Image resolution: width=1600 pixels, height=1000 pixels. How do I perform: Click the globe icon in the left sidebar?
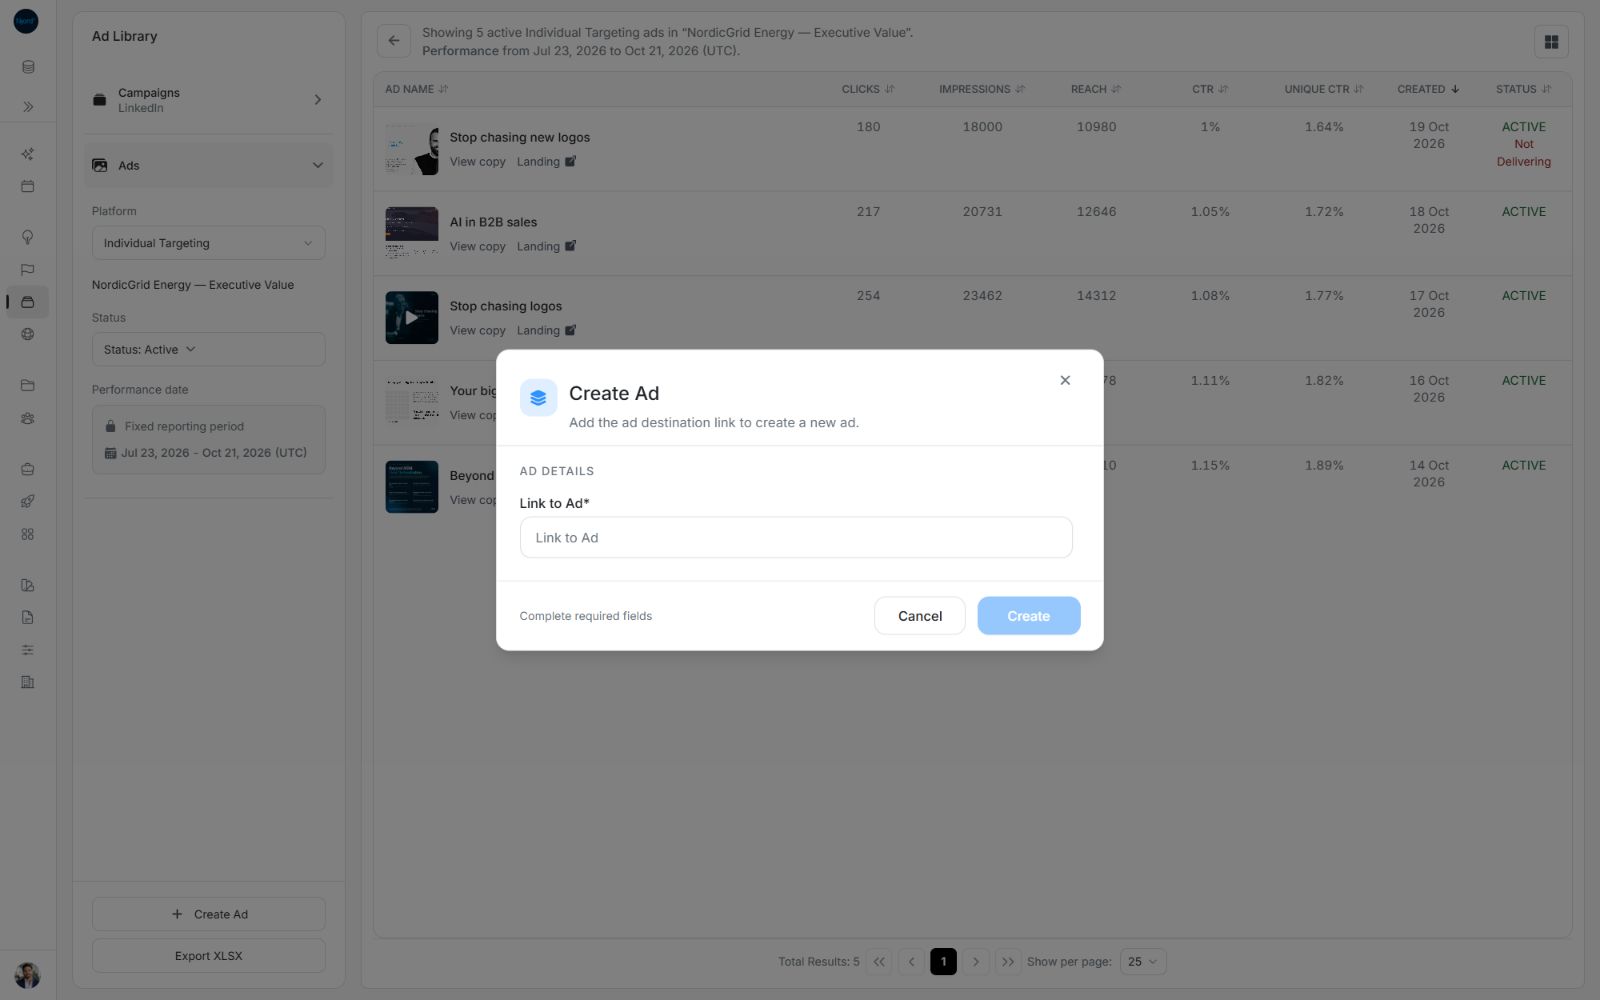(x=28, y=334)
